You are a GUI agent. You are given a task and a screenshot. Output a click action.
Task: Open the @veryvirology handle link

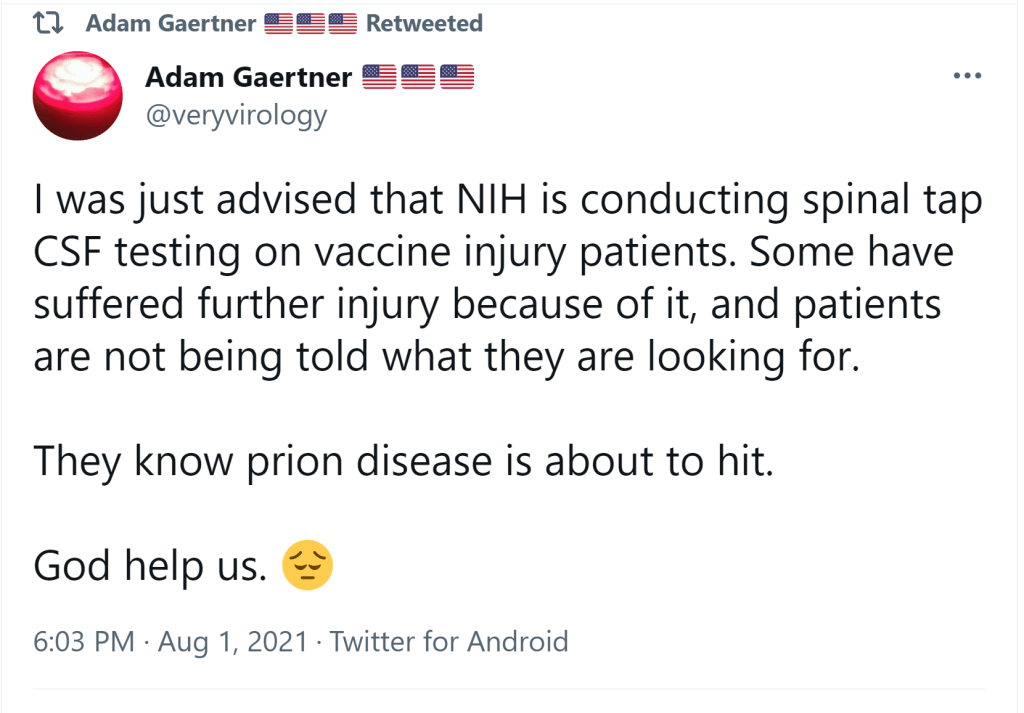point(236,115)
